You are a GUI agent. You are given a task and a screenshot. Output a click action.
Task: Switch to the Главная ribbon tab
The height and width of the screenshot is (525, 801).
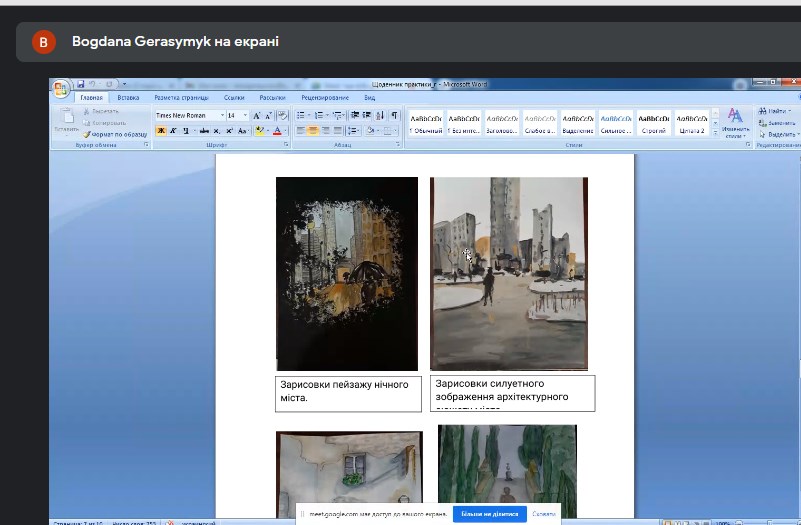[x=91, y=98]
